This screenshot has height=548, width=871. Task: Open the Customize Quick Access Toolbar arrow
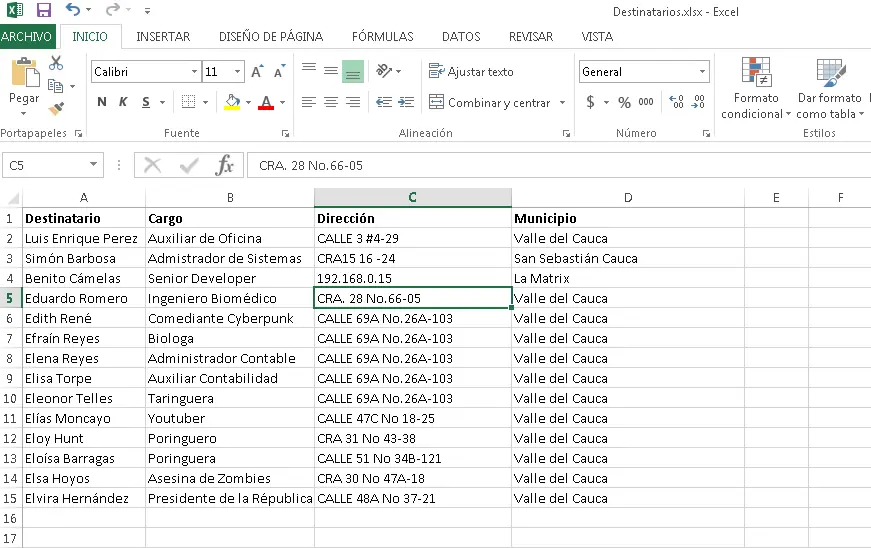click(147, 11)
